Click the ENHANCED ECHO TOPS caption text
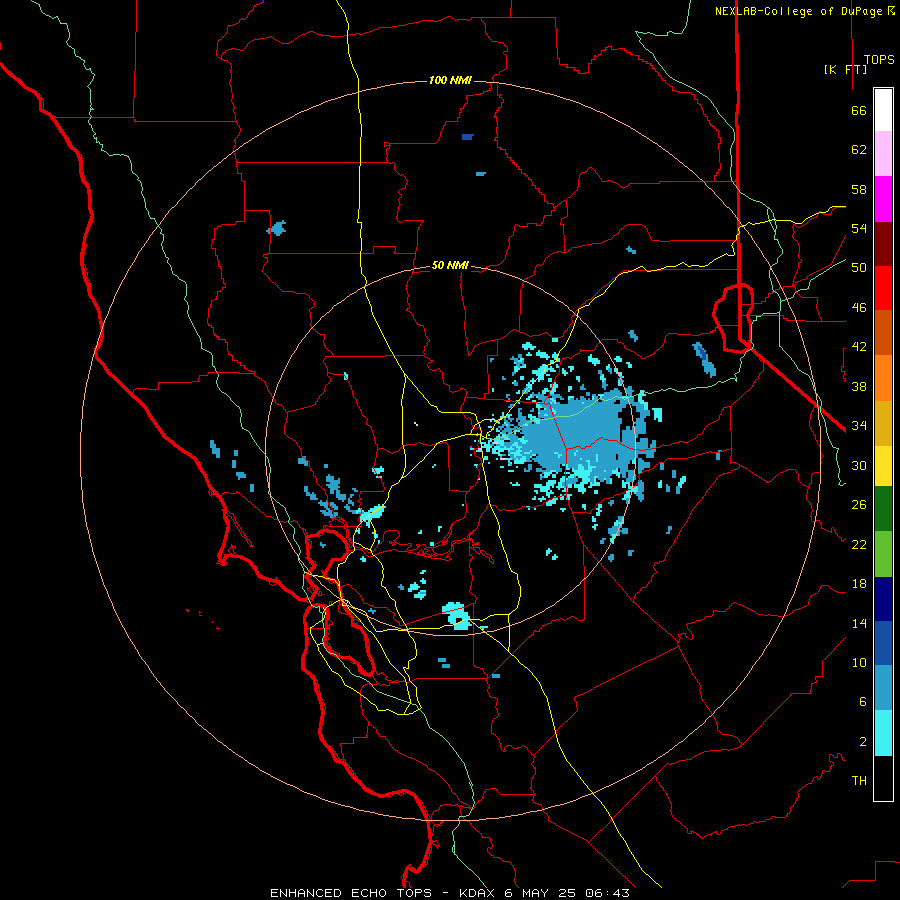 351,893
